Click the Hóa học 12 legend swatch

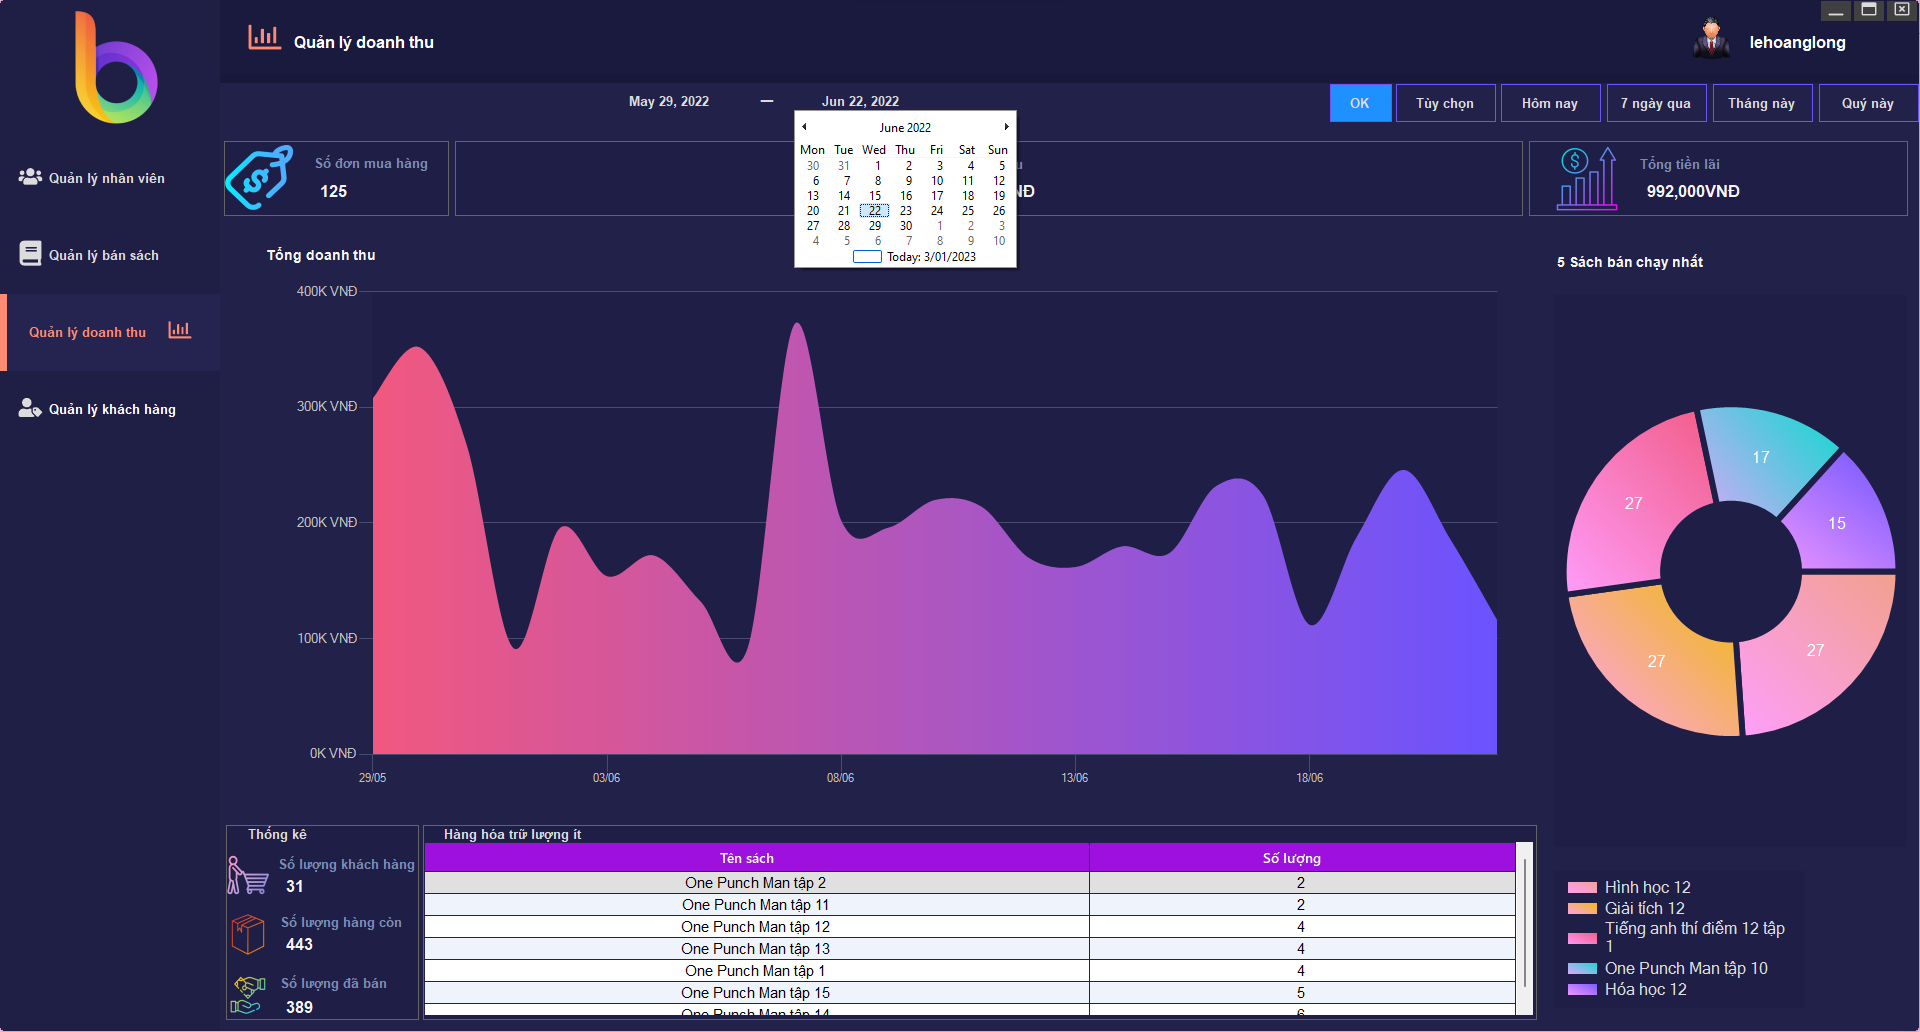[x=1582, y=989]
